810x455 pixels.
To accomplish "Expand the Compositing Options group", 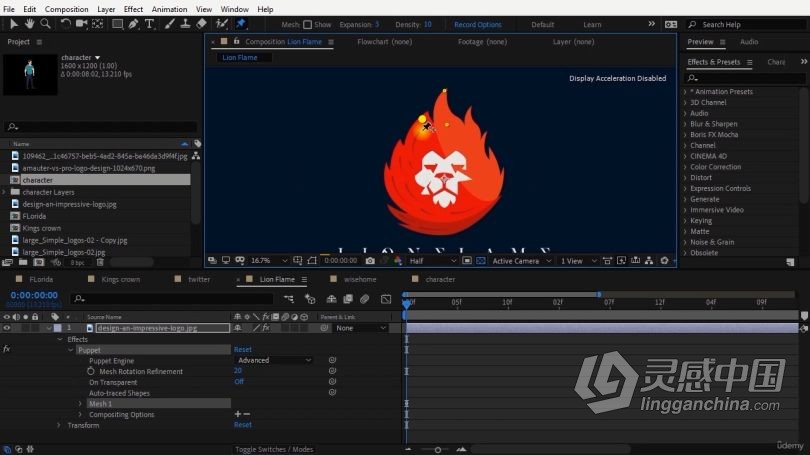I will [x=80, y=414].
